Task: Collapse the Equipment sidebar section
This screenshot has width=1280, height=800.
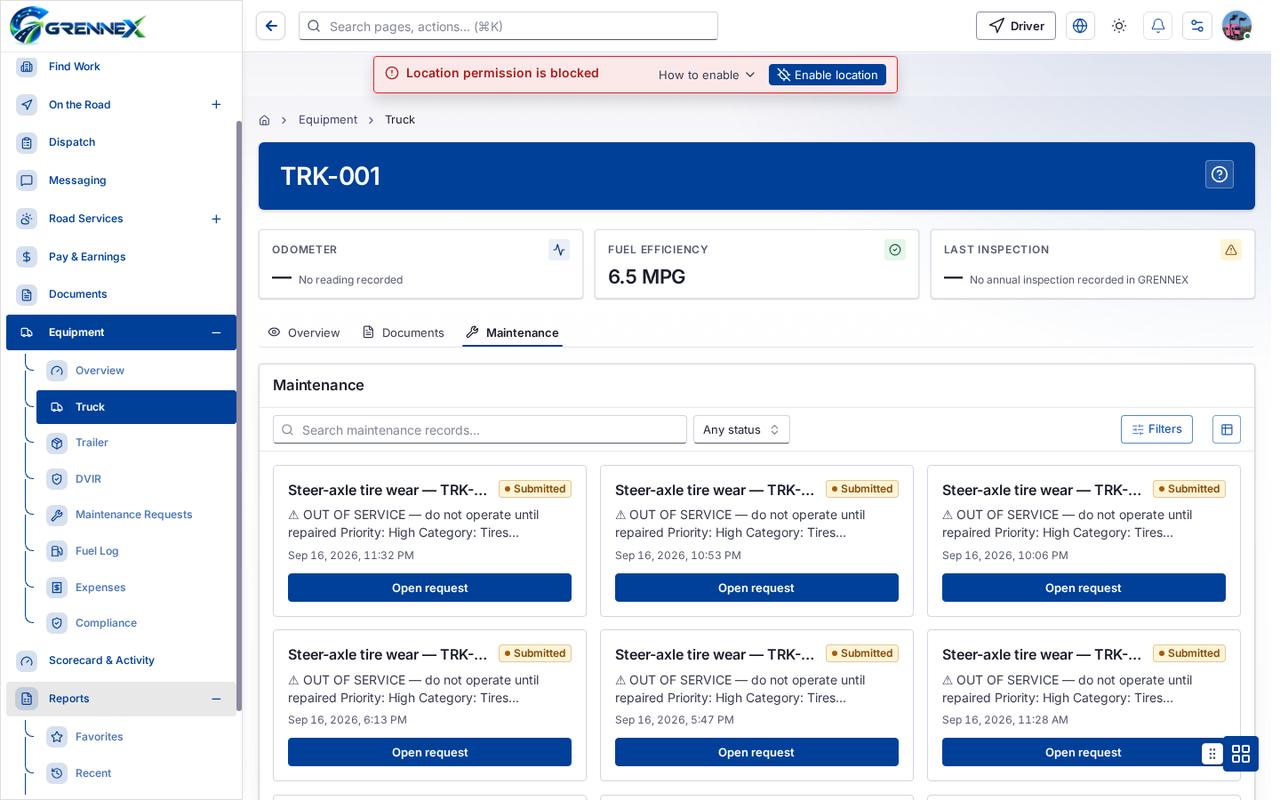Action: (x=216, y=332)
